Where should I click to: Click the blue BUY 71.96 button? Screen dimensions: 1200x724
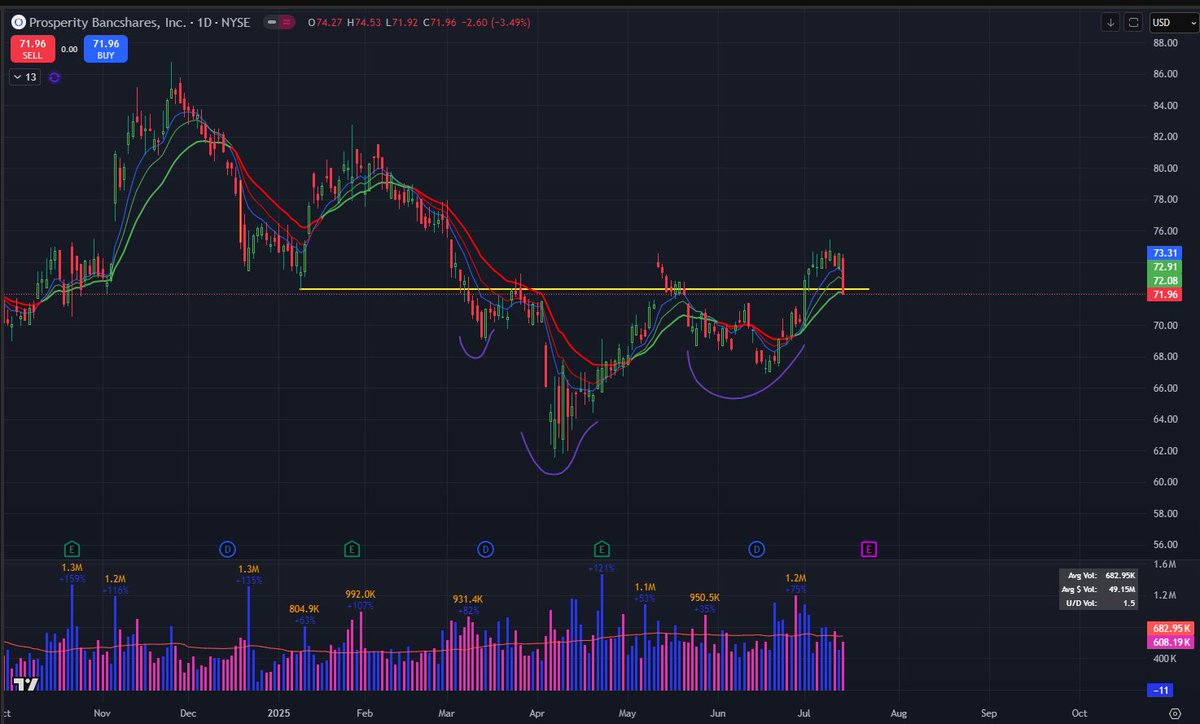tap(106, 49)
